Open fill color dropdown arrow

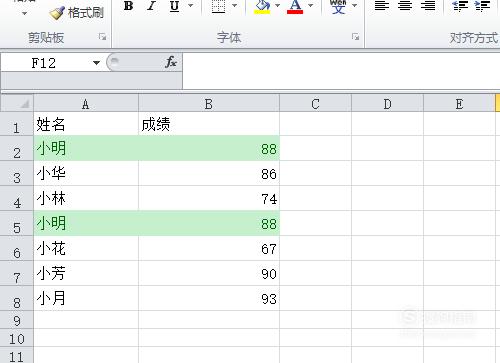[x=277, y=6]
